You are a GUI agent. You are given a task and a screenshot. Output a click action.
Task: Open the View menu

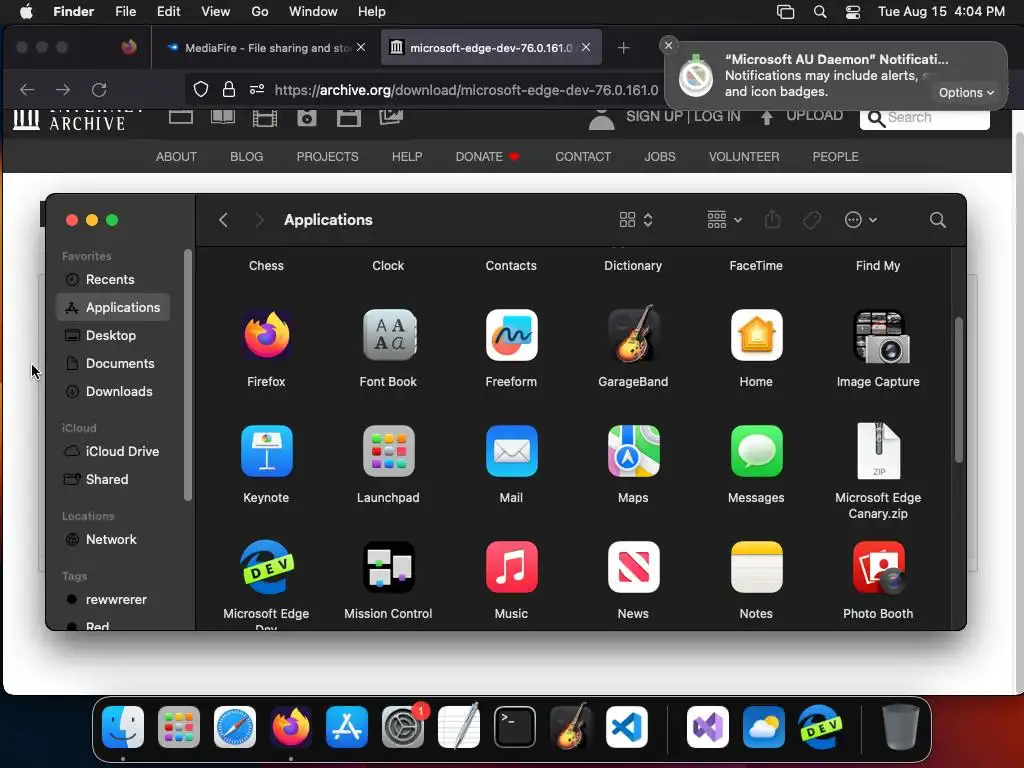click(216, 12)
